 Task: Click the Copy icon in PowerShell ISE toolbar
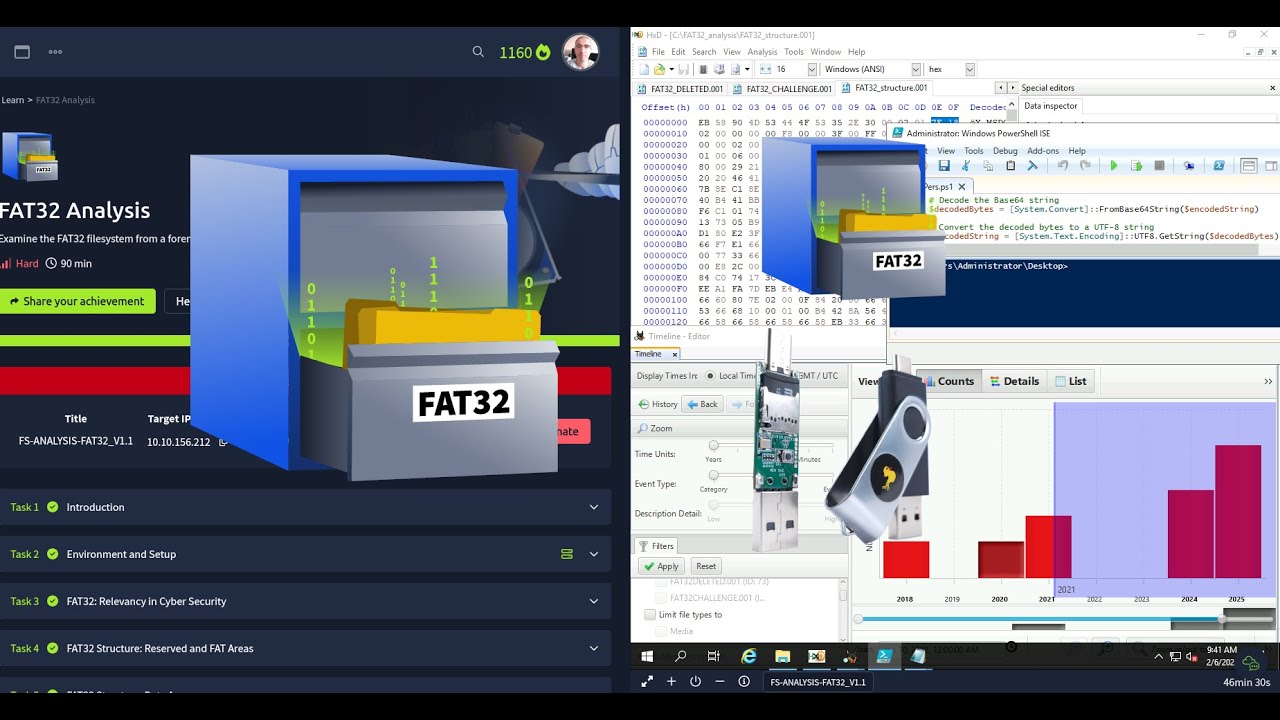point(988,166)
